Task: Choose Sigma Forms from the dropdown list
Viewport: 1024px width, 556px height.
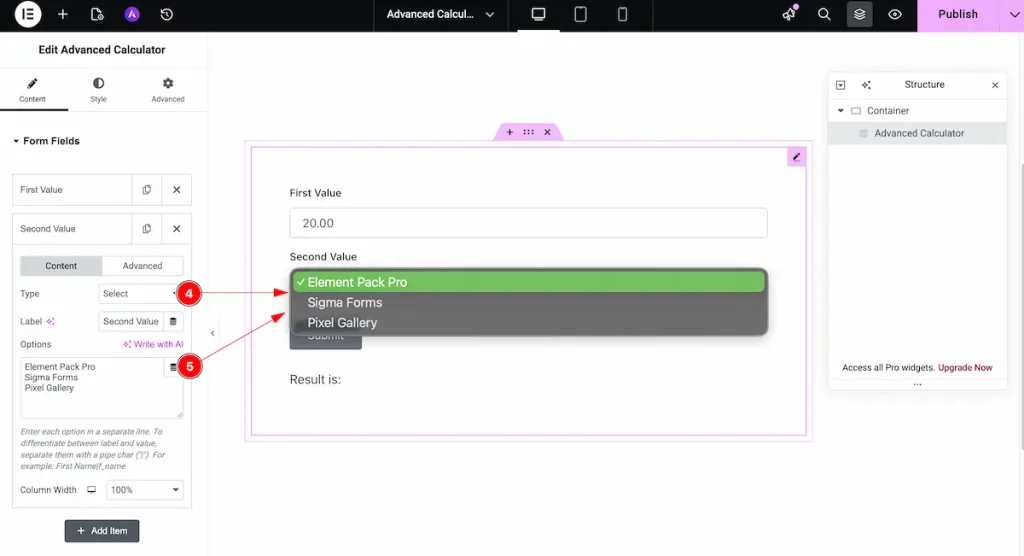Action: [528, 303]
